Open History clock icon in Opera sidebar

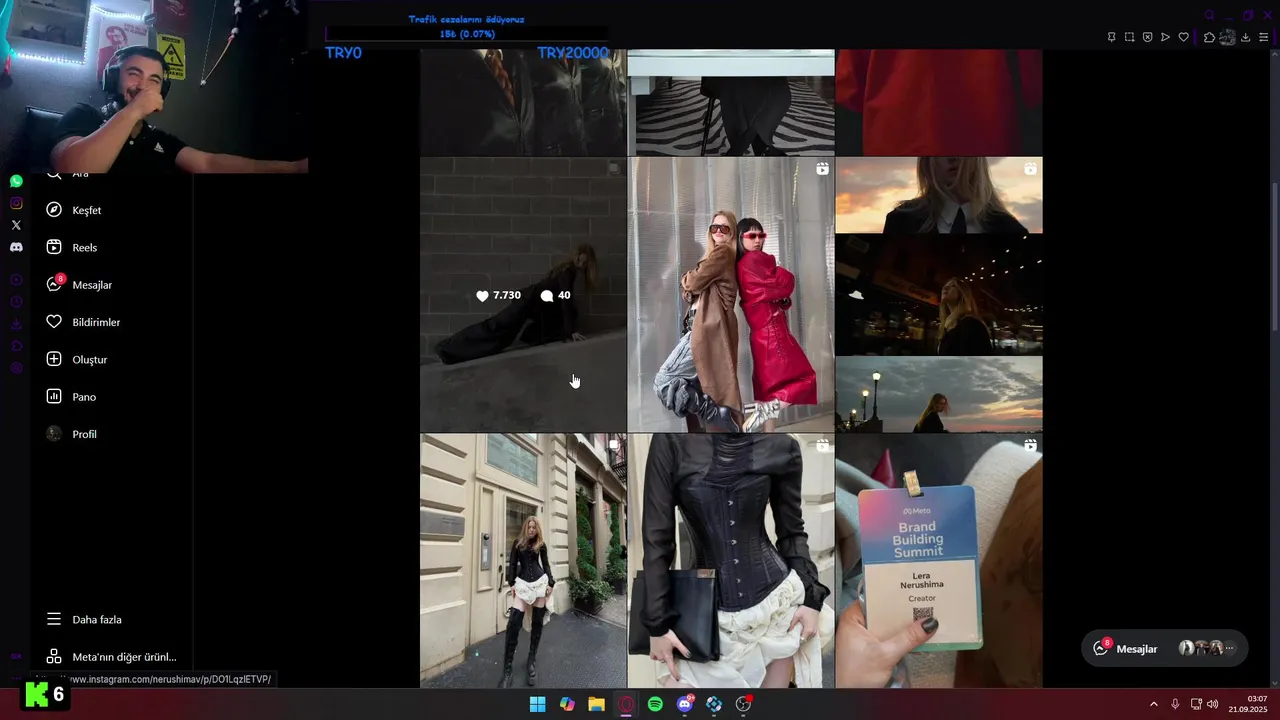tap(16, 302)
